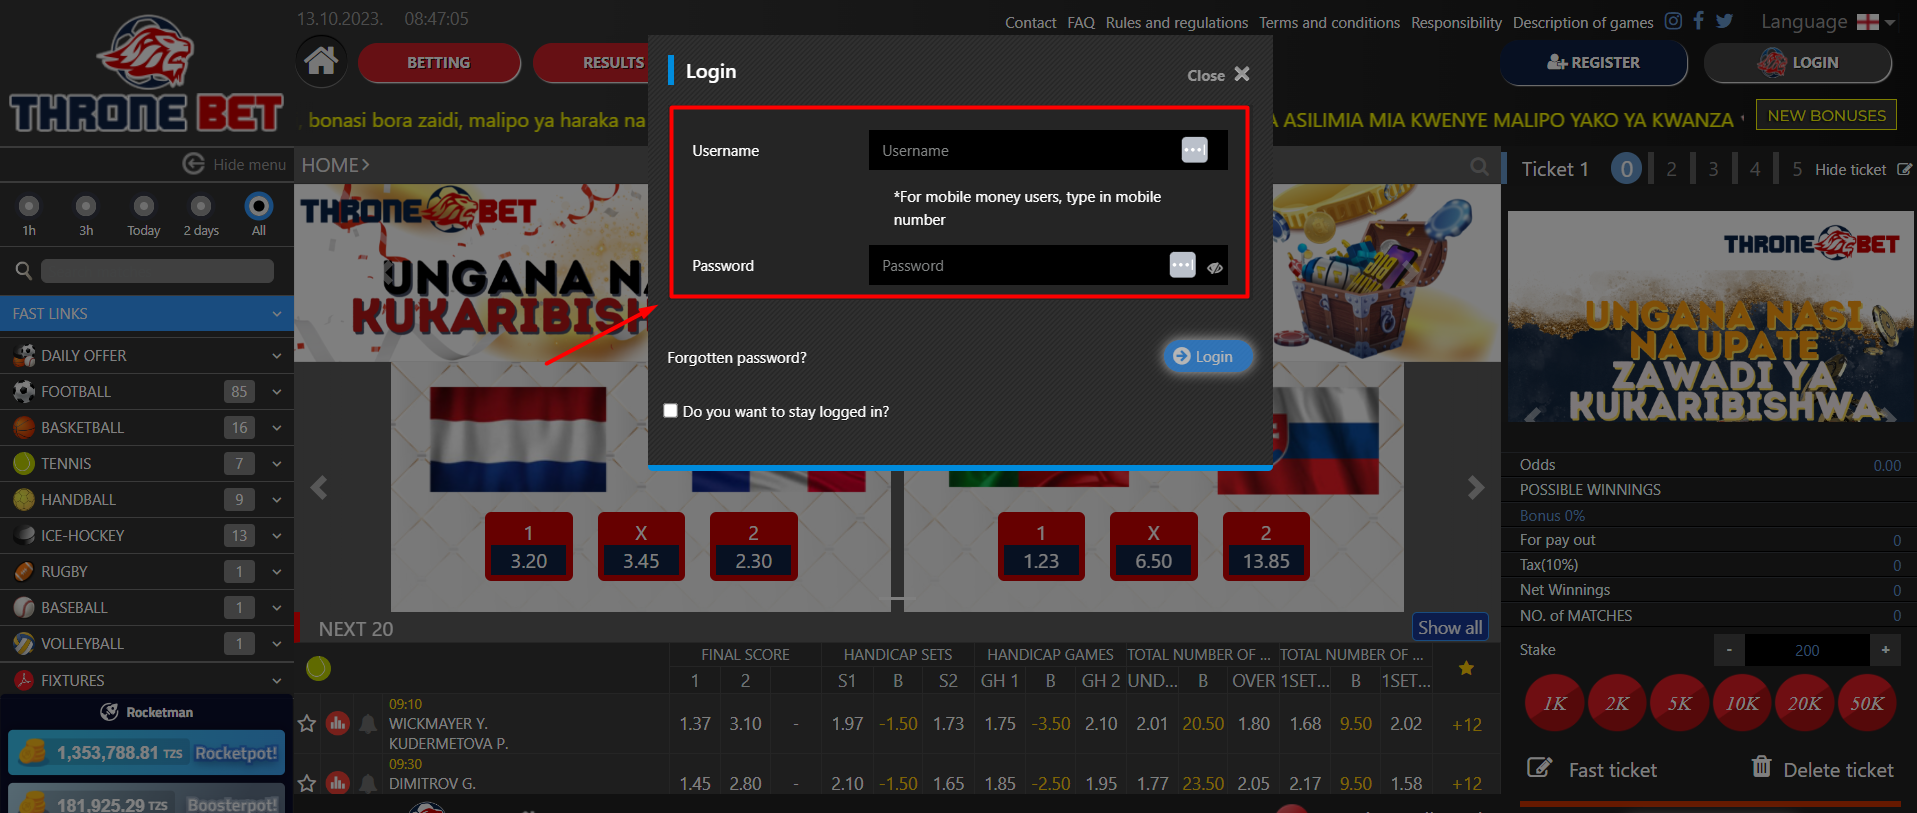
Task: Click Show all button
Action: point(1450,627)
